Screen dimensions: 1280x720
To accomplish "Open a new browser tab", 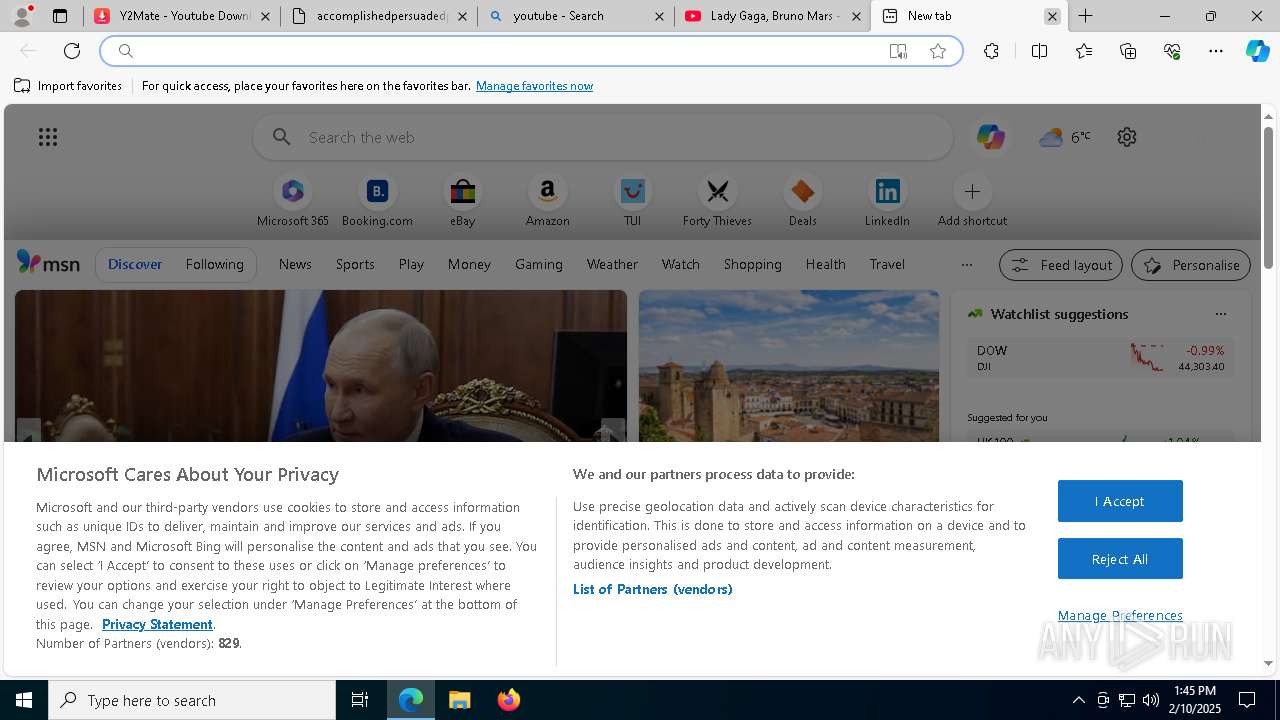I will coord(1085,16).
